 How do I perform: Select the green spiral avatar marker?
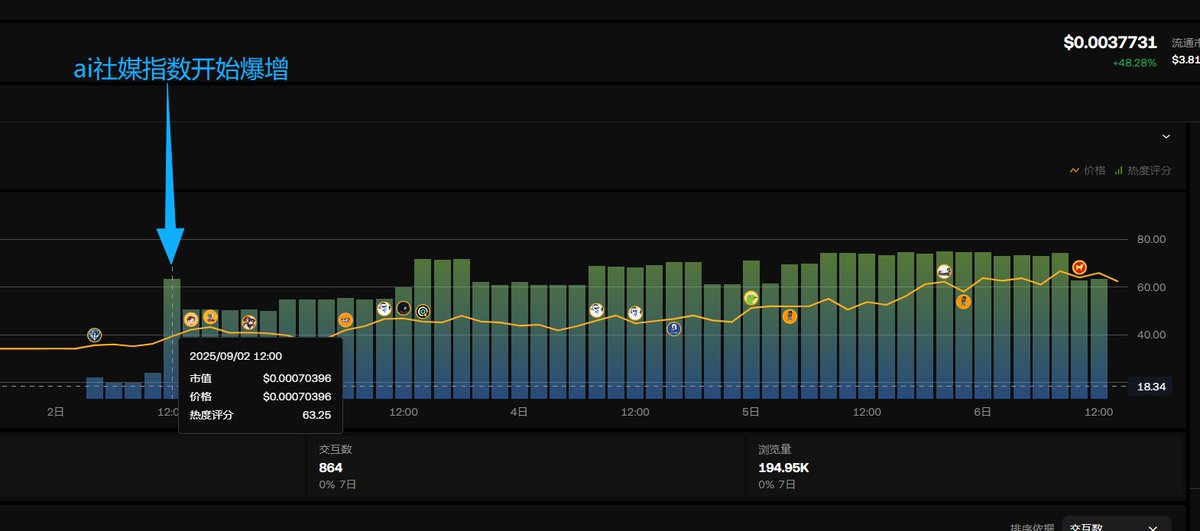[423, 312]
